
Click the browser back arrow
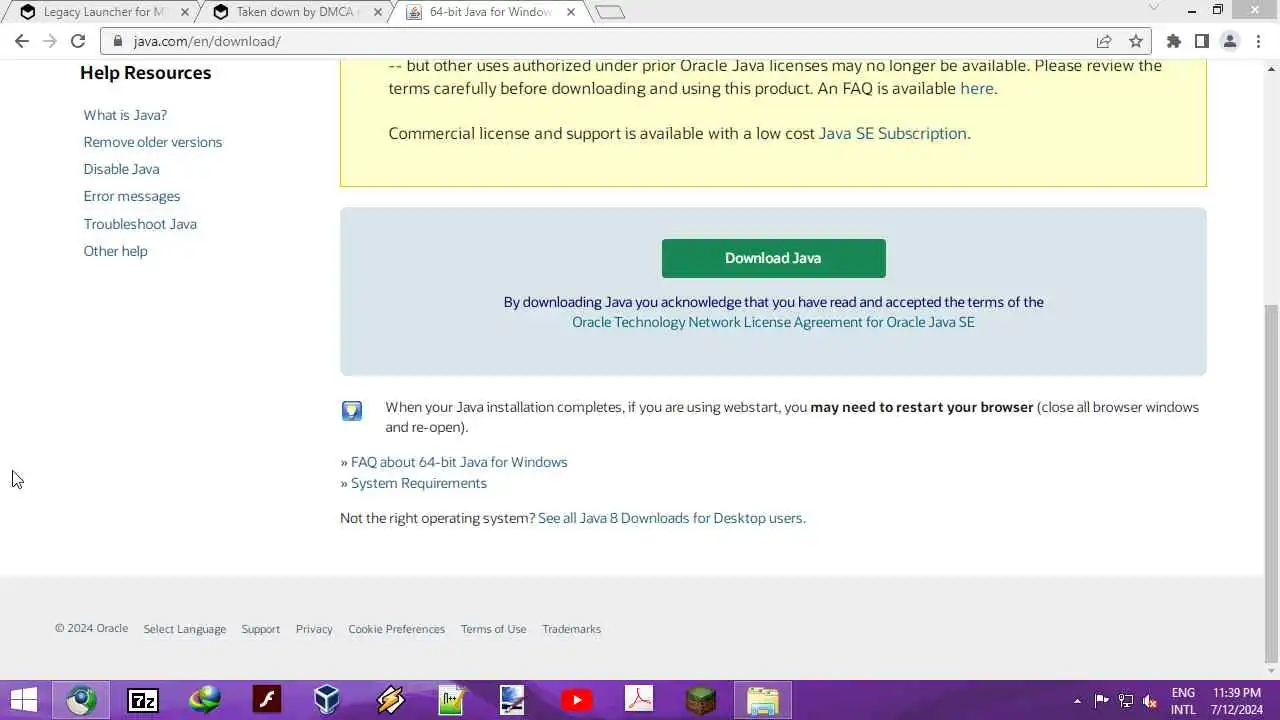[22, 41]
